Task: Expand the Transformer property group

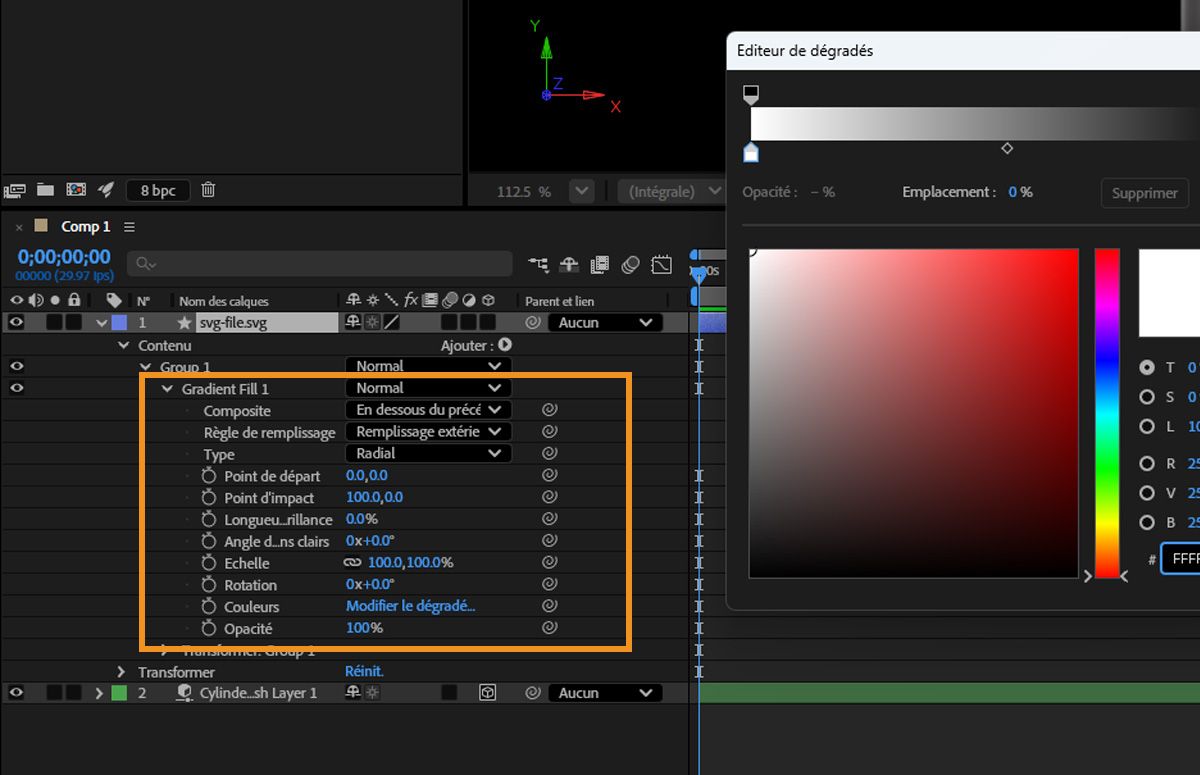Action: (122, 672)
